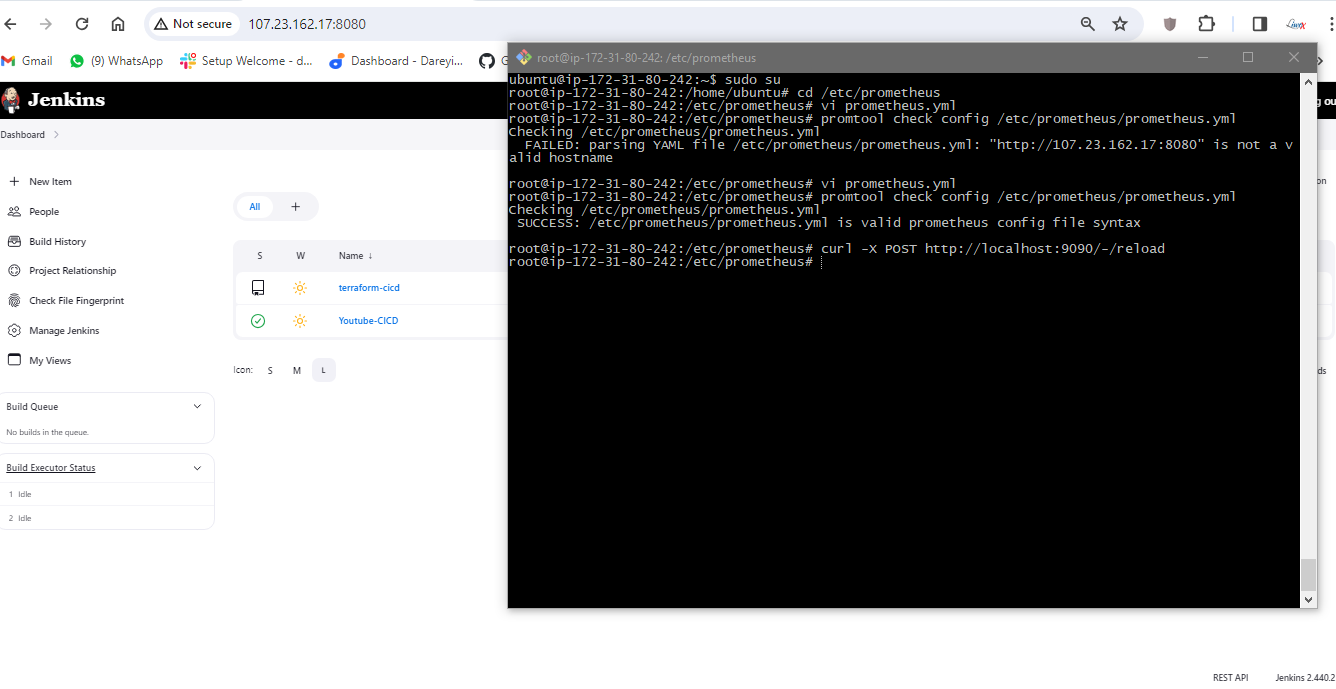Image resolution: width=1336 pixels, height=689 pixels.
Task: Click the Build History icon
Action: click(14, 242)
